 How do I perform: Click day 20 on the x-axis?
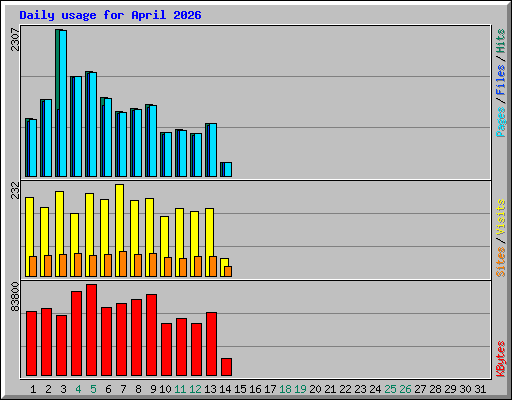[315, 389]
